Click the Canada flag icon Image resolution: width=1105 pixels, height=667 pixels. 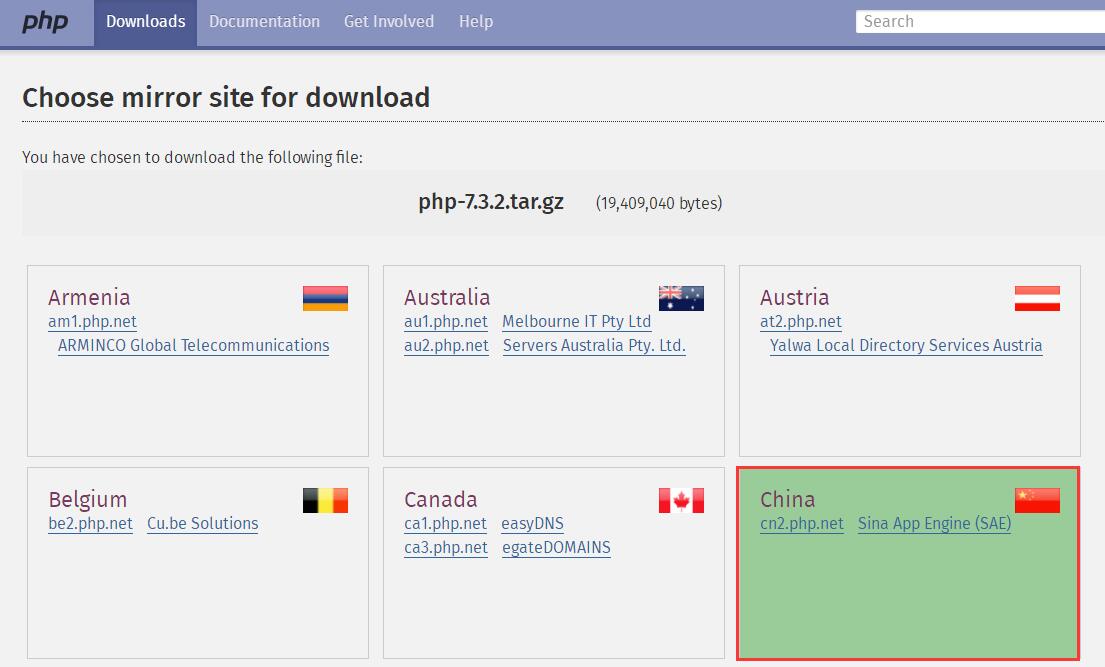681,501
